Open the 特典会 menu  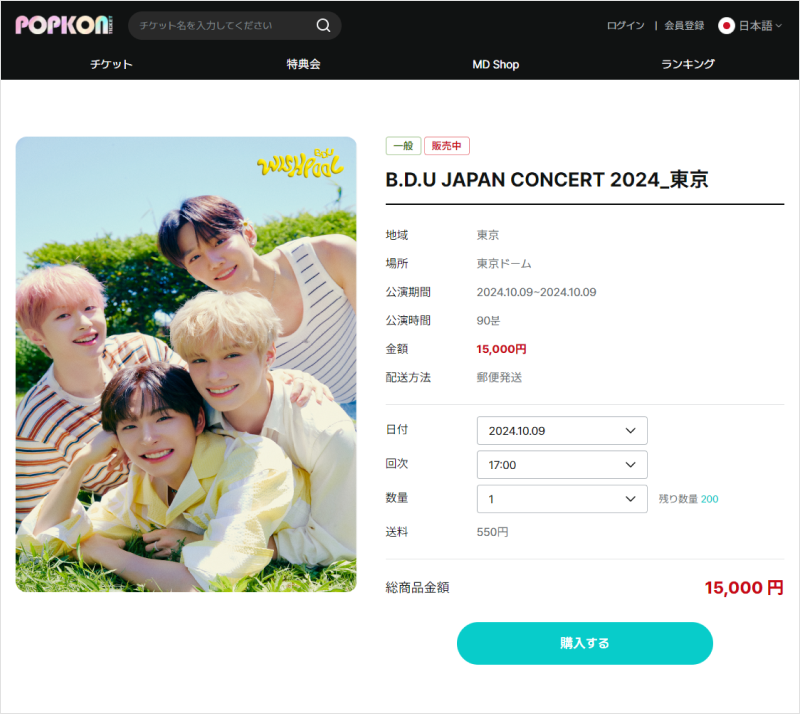303,64
